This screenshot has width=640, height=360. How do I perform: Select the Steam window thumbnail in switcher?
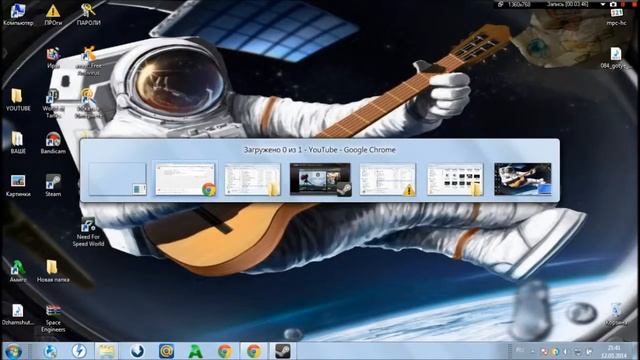(320, 179)
